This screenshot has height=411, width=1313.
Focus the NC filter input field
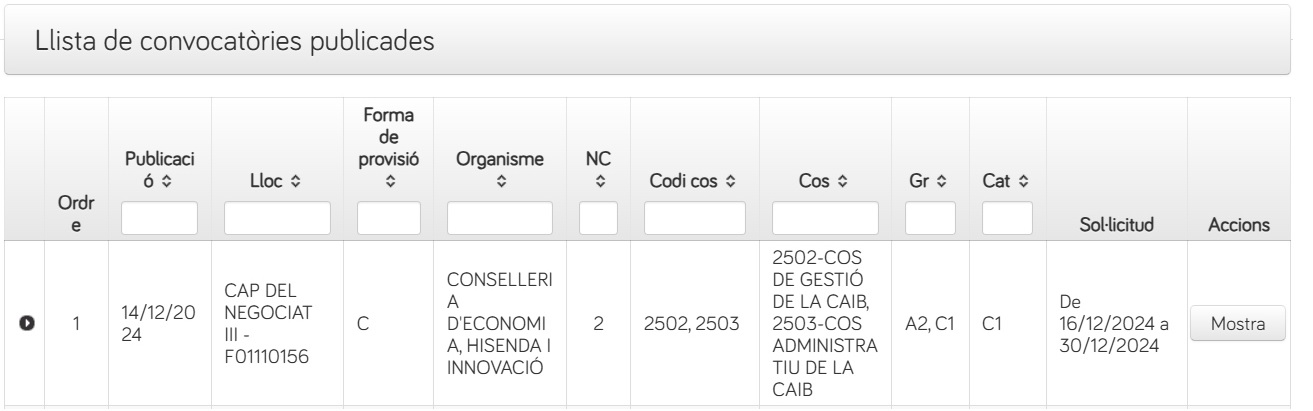click(x=598, y=218)
